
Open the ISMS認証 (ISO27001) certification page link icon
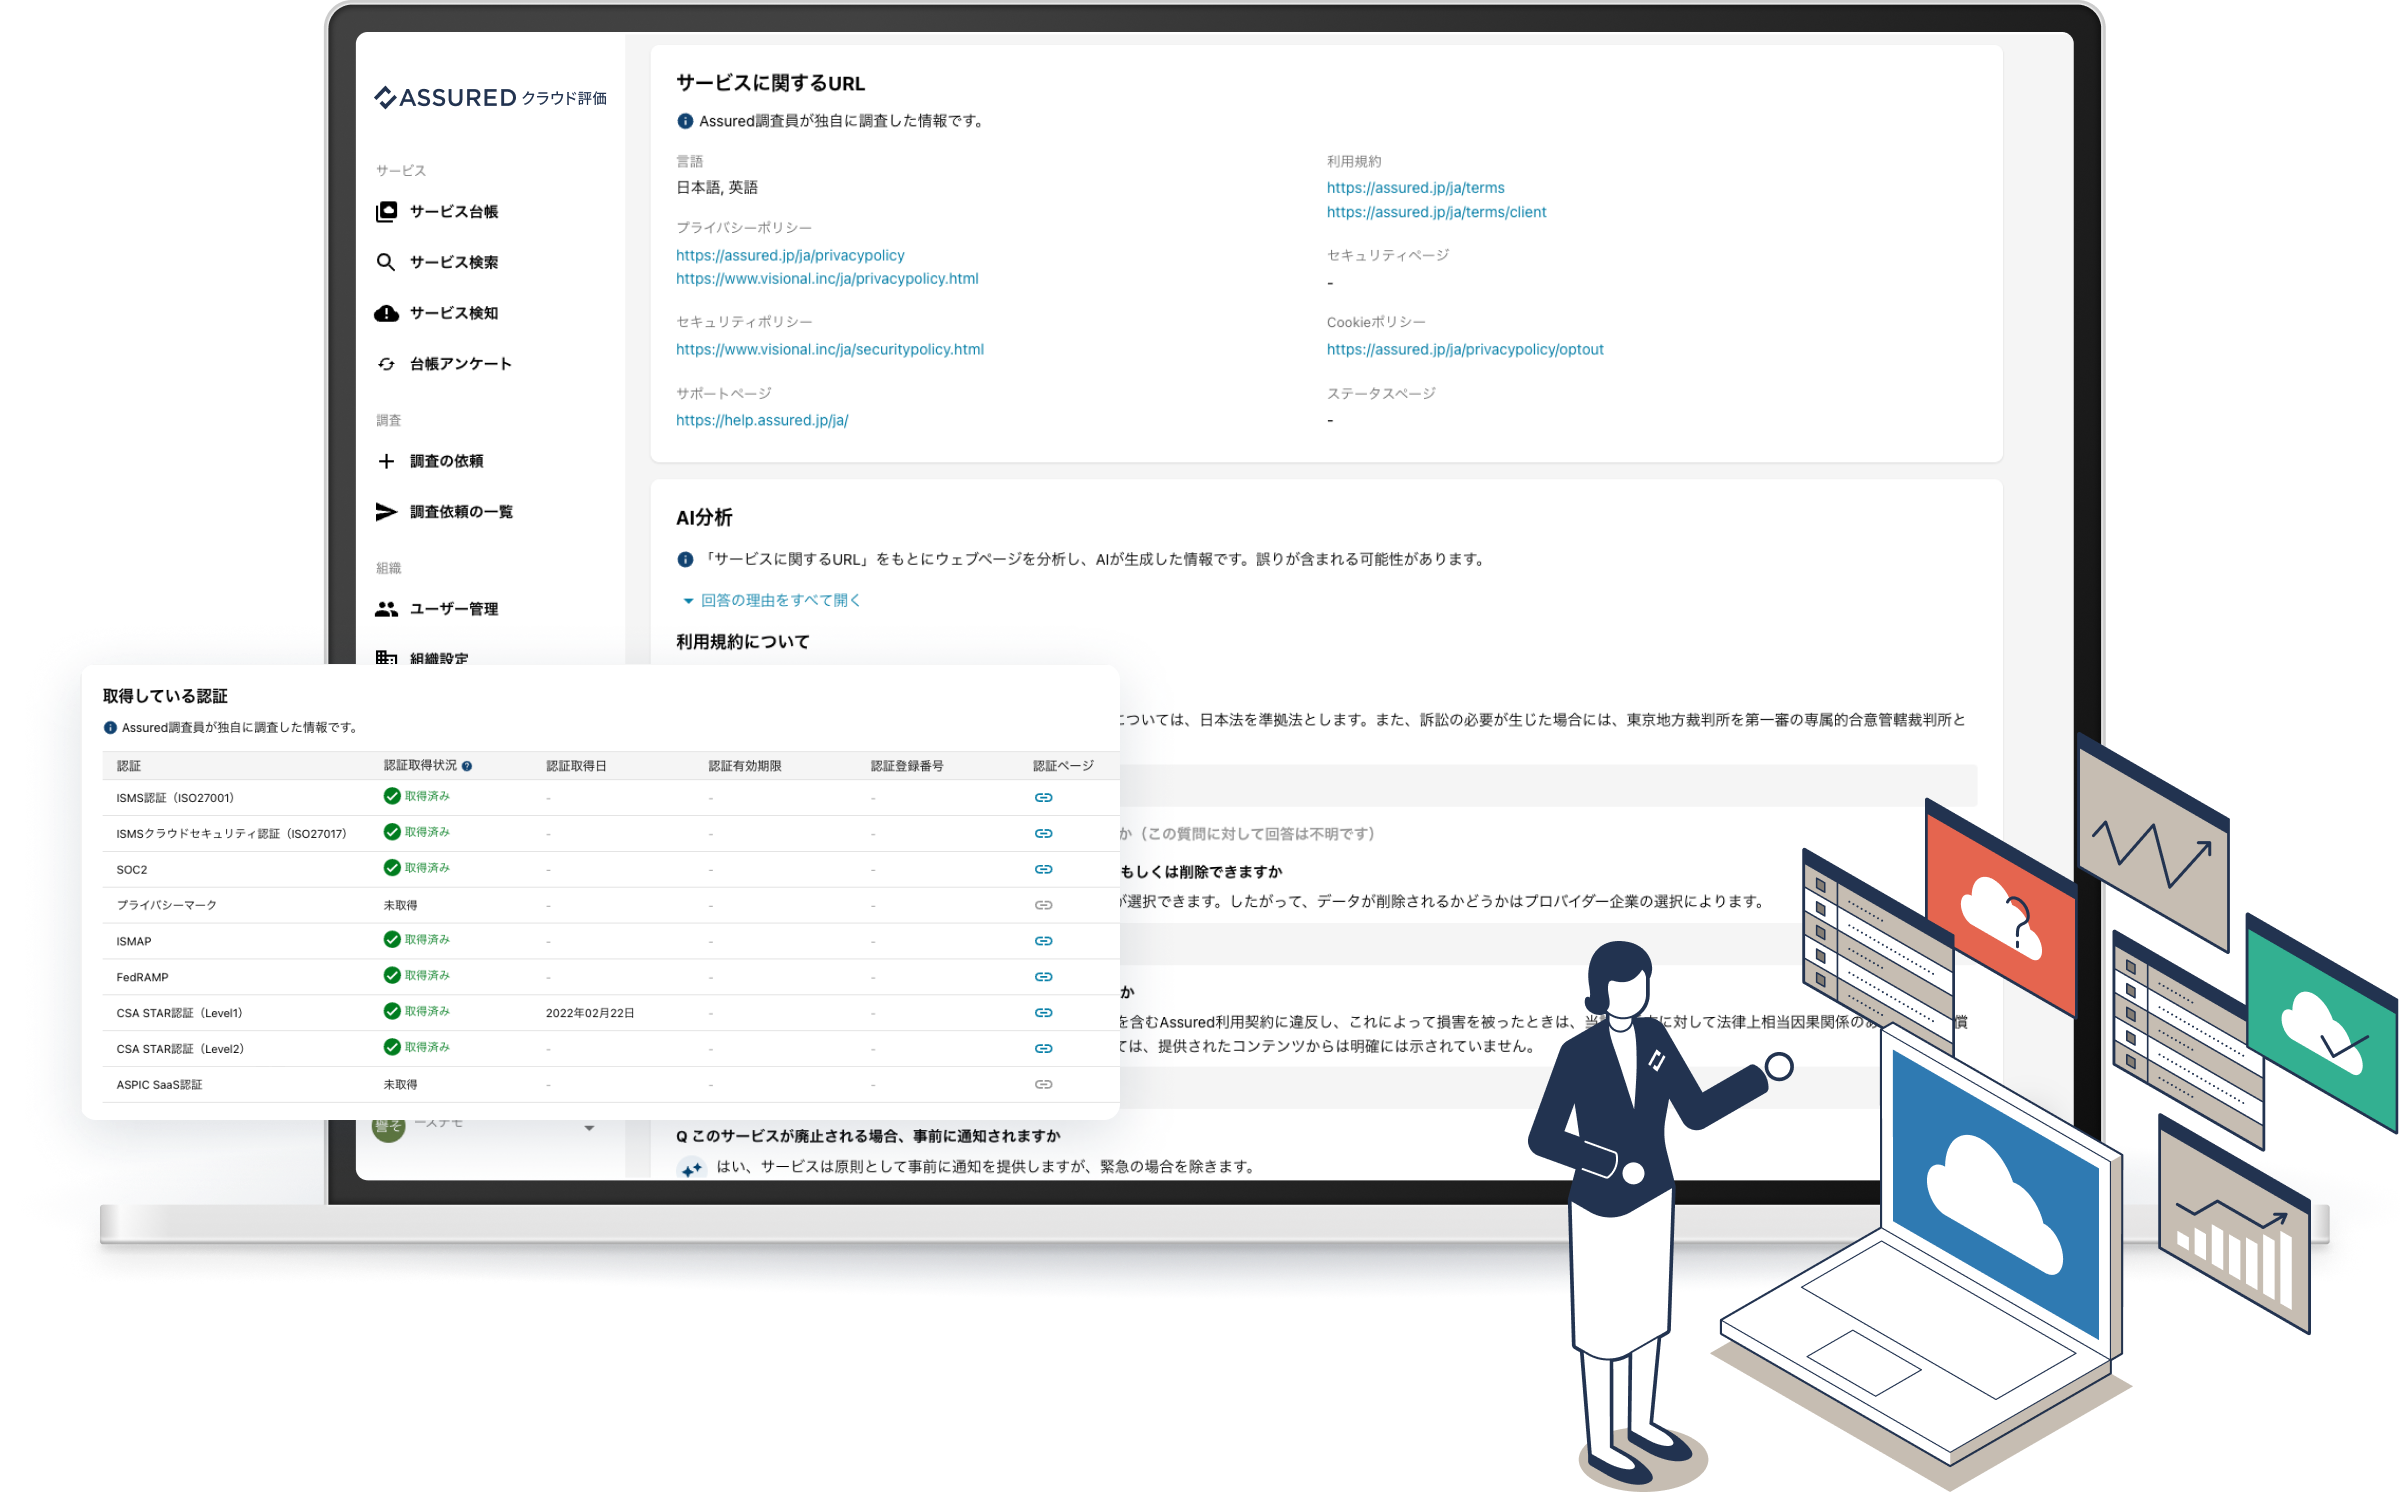[1043, 797]
